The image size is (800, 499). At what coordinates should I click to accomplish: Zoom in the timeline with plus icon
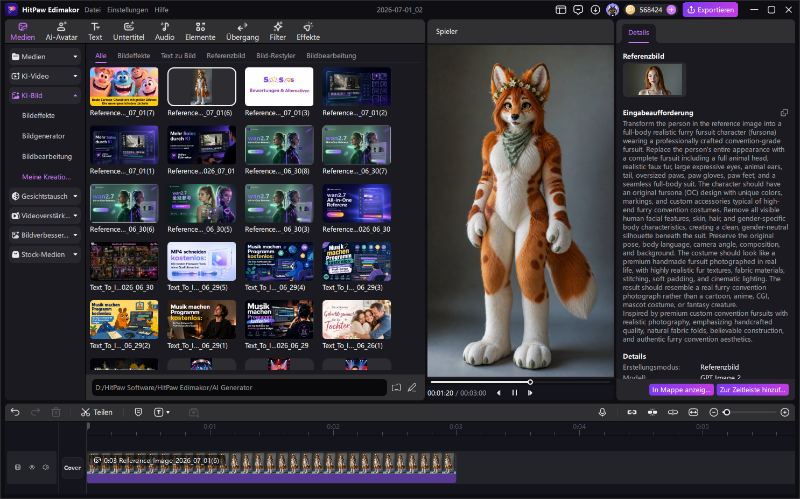[785, 412]
